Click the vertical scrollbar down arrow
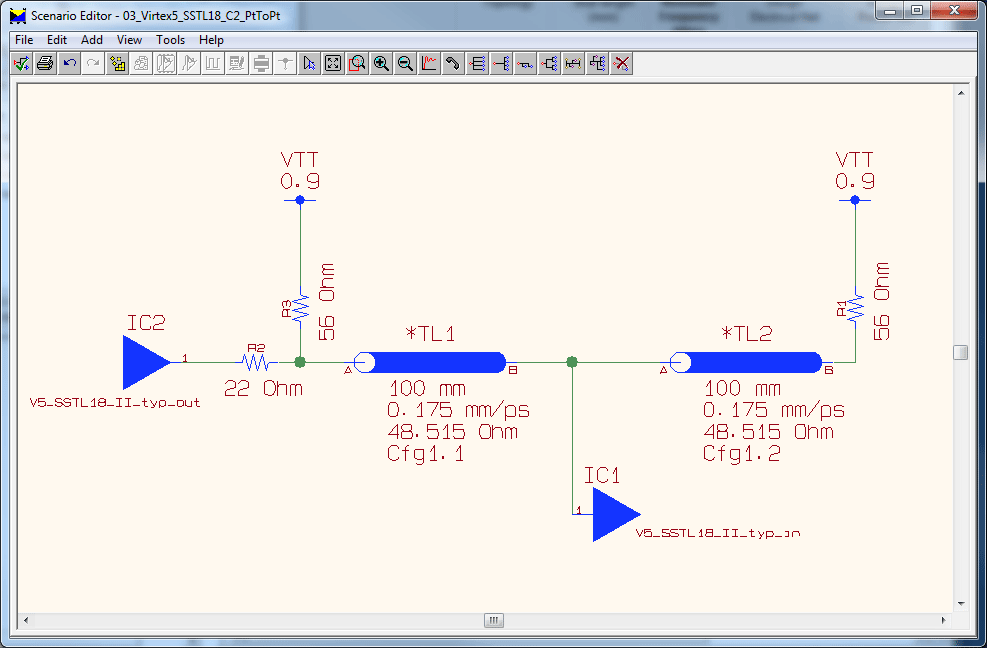Image resolution: width=987 pixels, height=648 pixels. [x=961, y=603]
